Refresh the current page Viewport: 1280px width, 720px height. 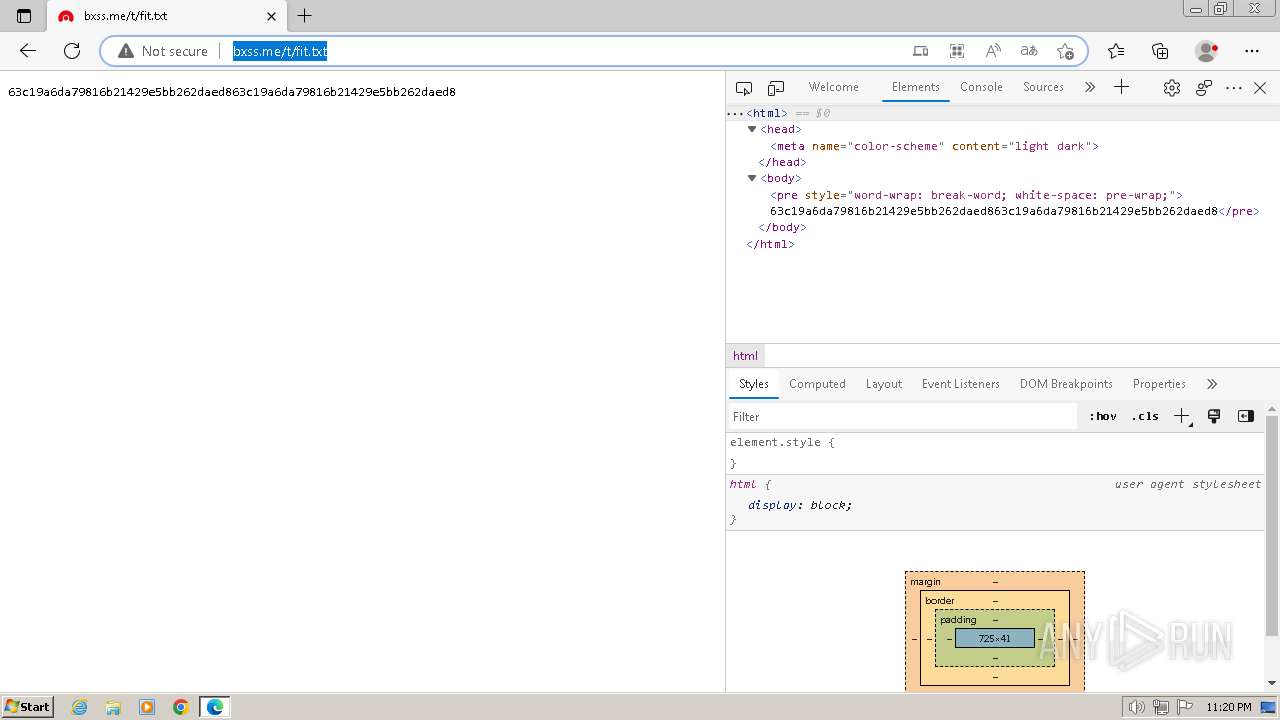coord(72,51)
